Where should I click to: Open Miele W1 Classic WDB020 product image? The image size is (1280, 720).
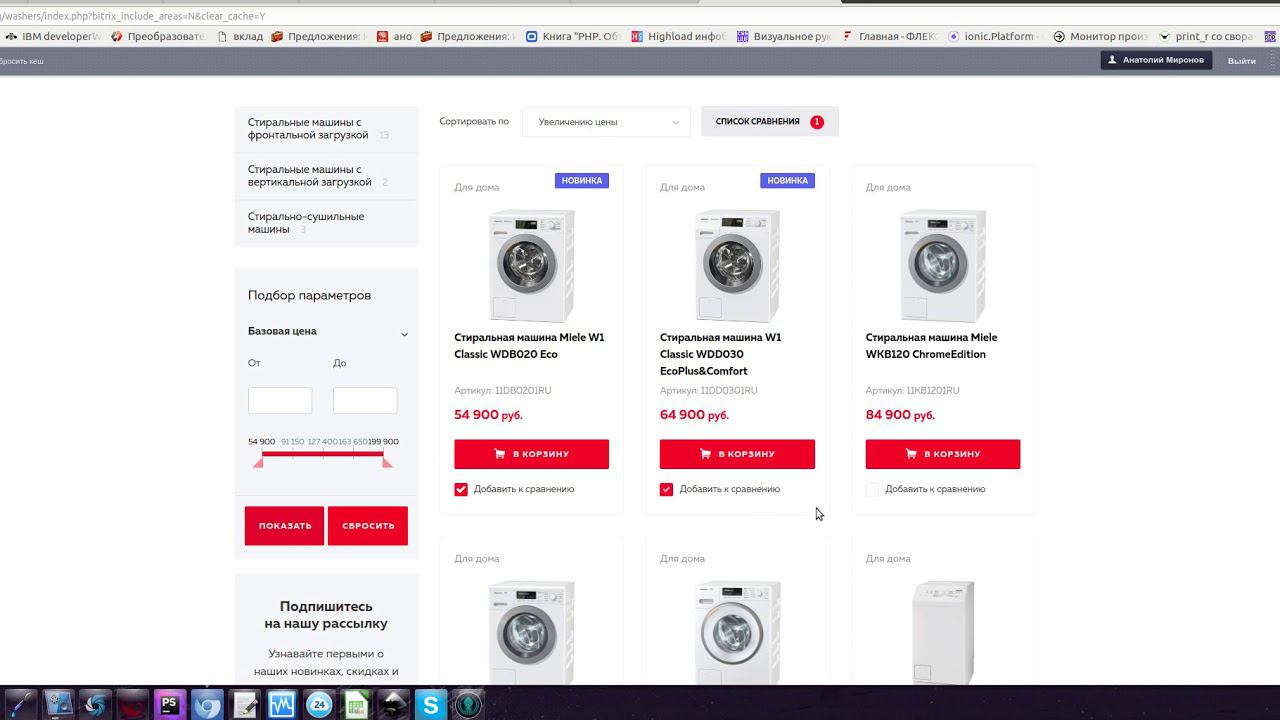pyautogui.click(x=531, y=265)
